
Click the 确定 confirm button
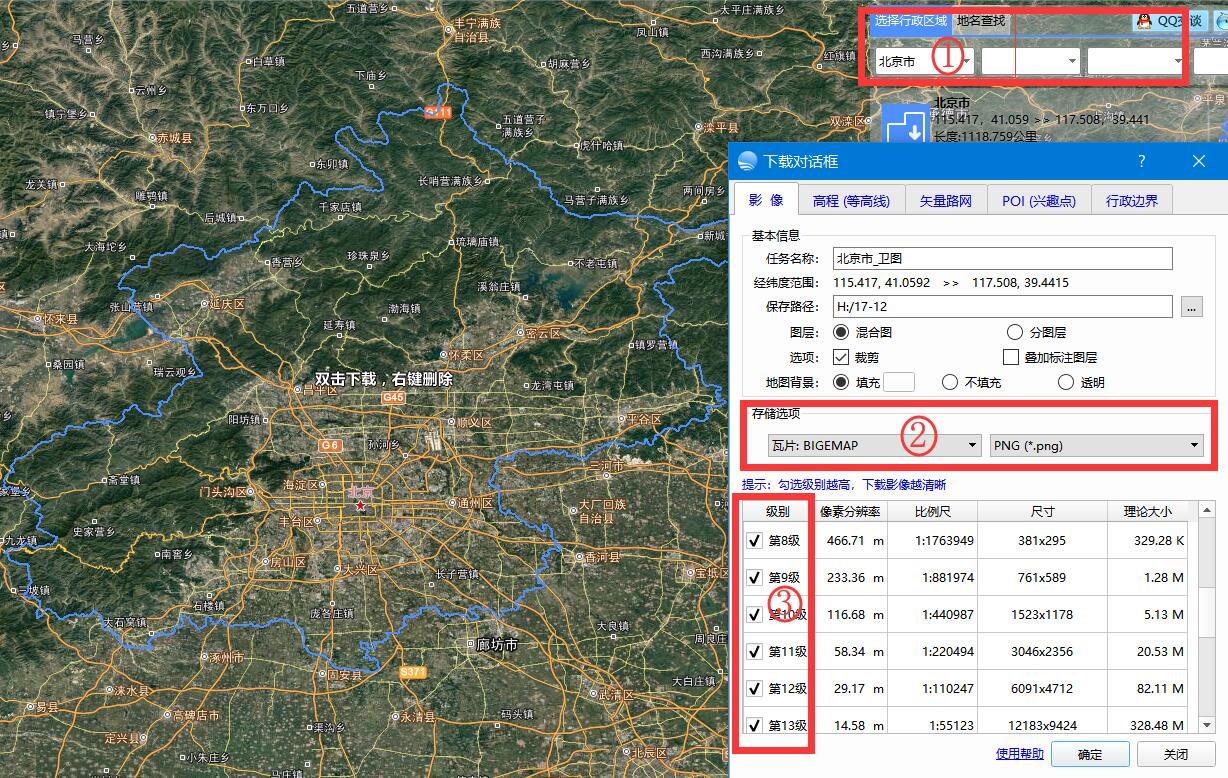point(1090,754)
